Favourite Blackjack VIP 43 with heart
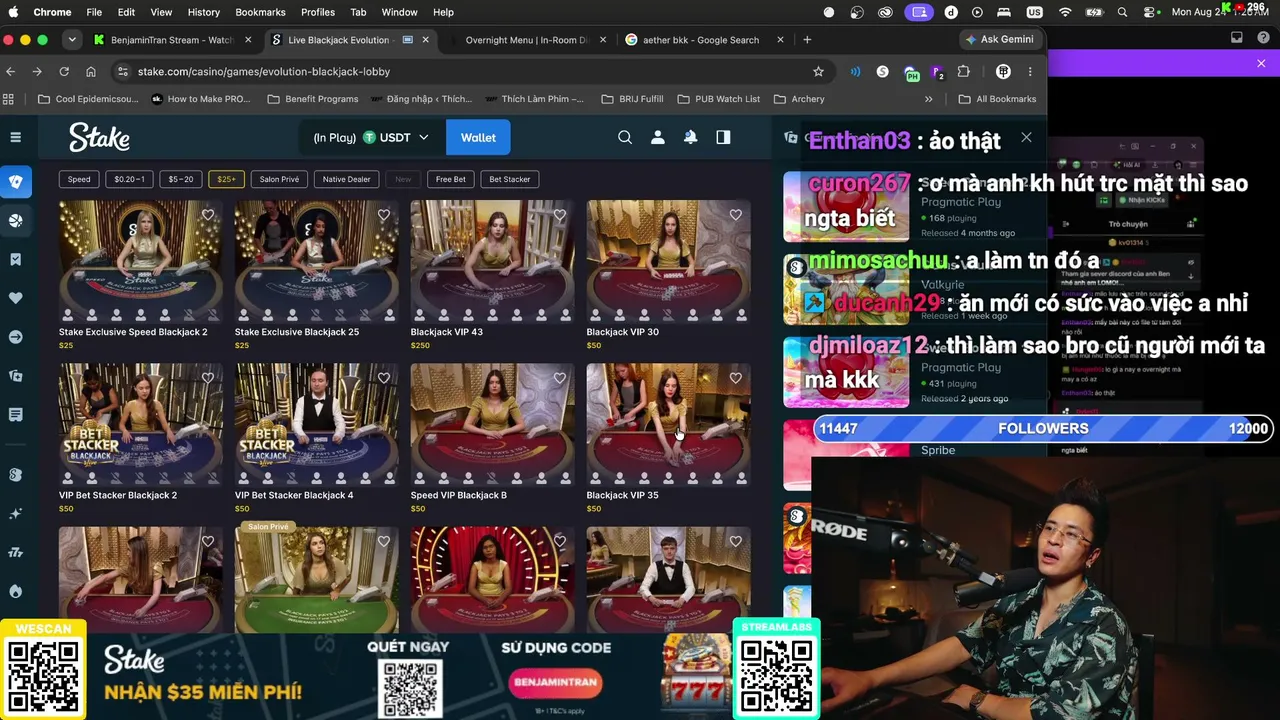Viewport: 1280px width, 720px height. tap(560, 215)
